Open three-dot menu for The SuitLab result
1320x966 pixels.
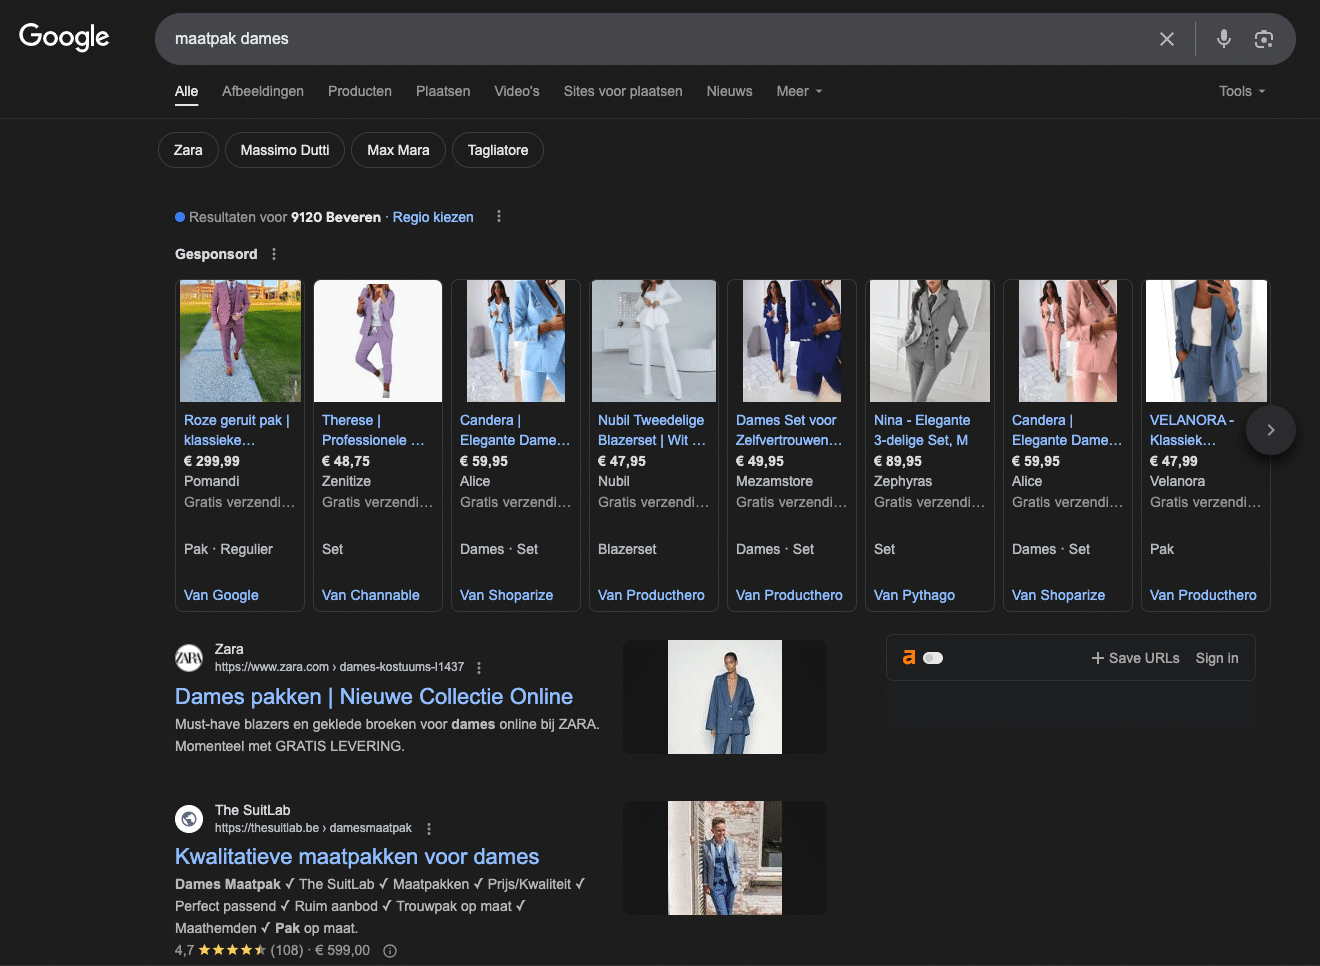[x=429, y=829]
